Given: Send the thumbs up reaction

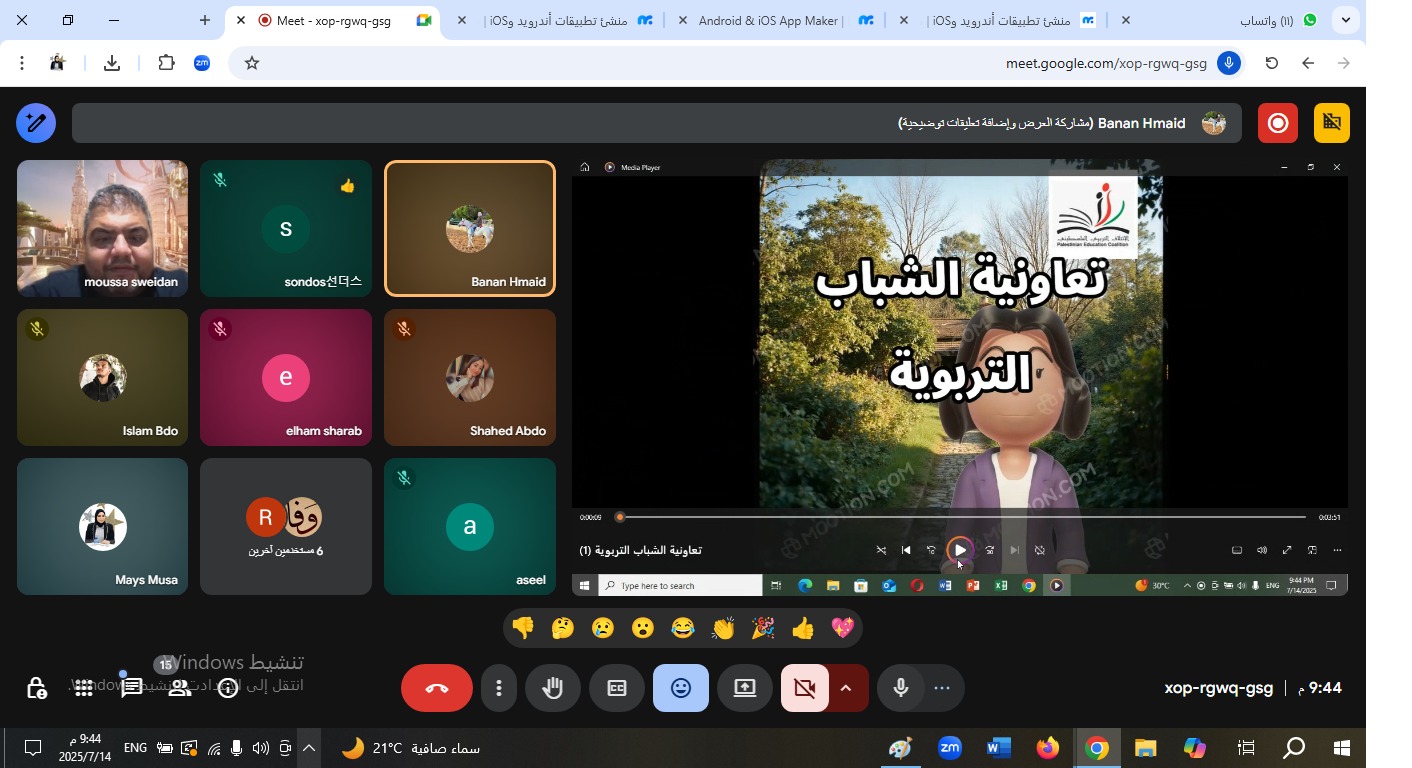Looking at the screenshot, I should coord(802,628).
